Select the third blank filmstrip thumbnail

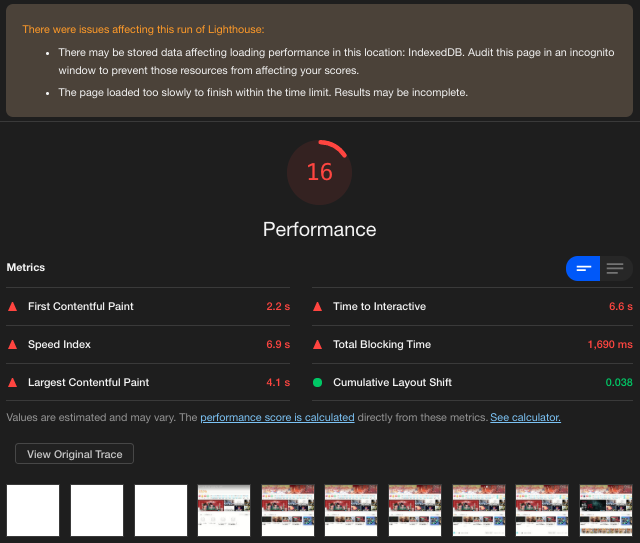click(x=161, y=510)
